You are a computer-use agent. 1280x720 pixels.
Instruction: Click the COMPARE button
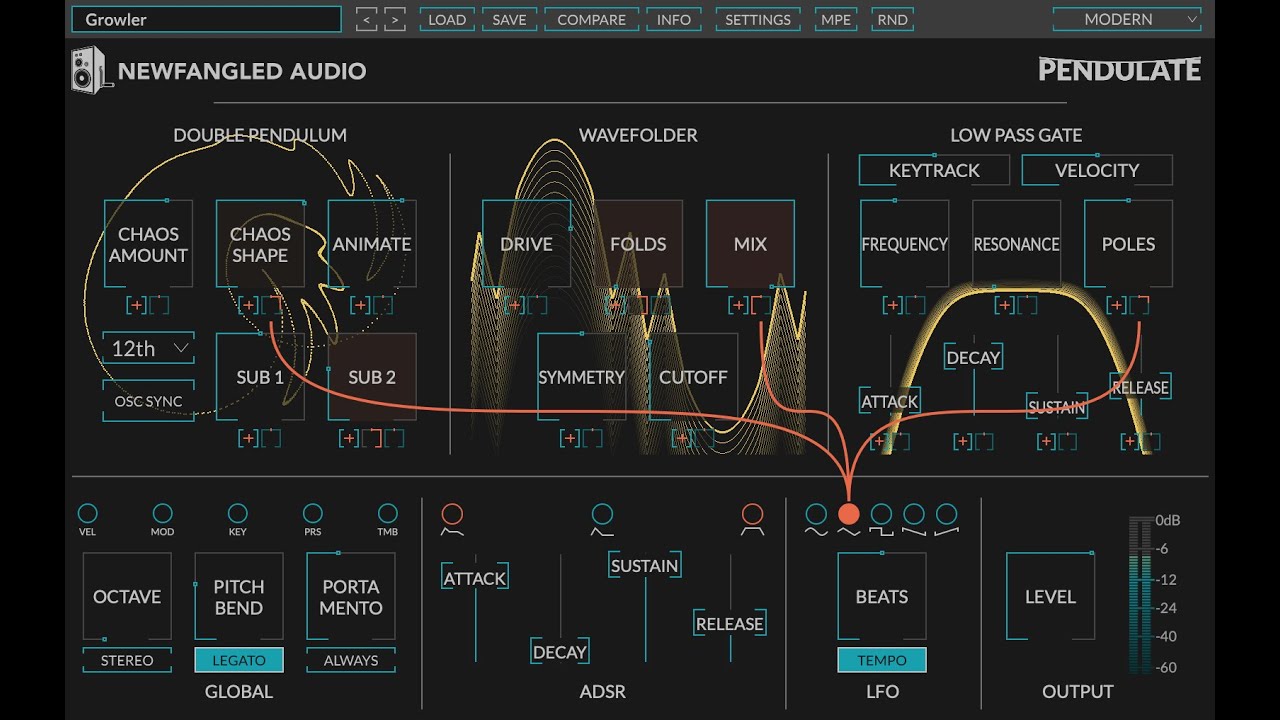[x=591, y=19]
